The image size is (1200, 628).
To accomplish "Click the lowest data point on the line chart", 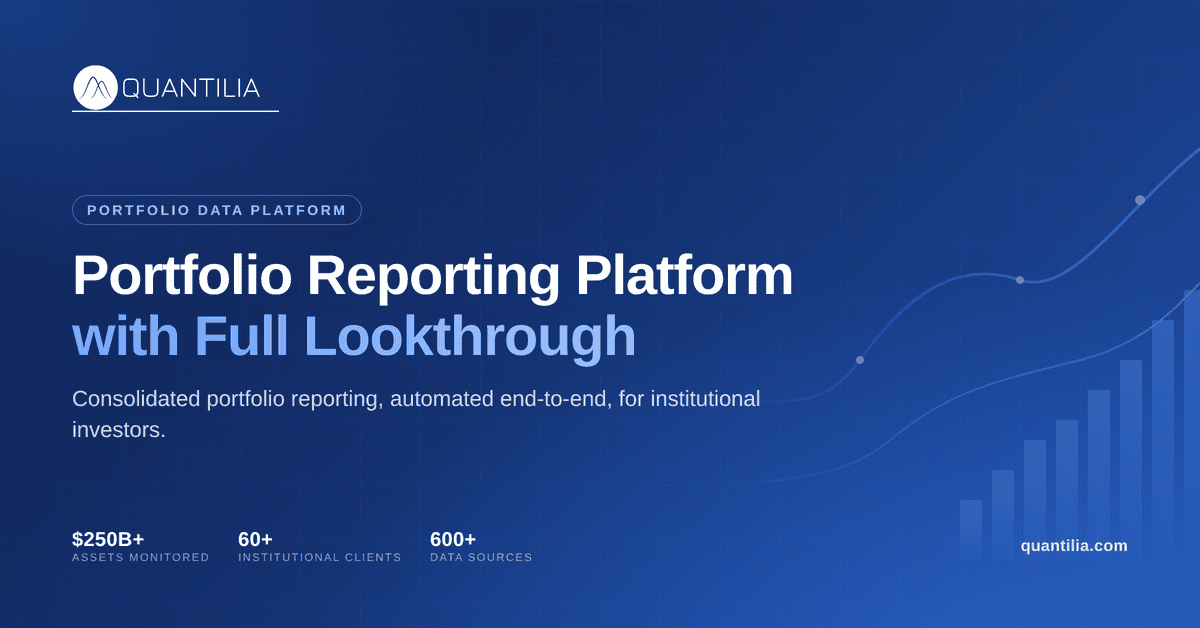I will click(x=860, y=360).
